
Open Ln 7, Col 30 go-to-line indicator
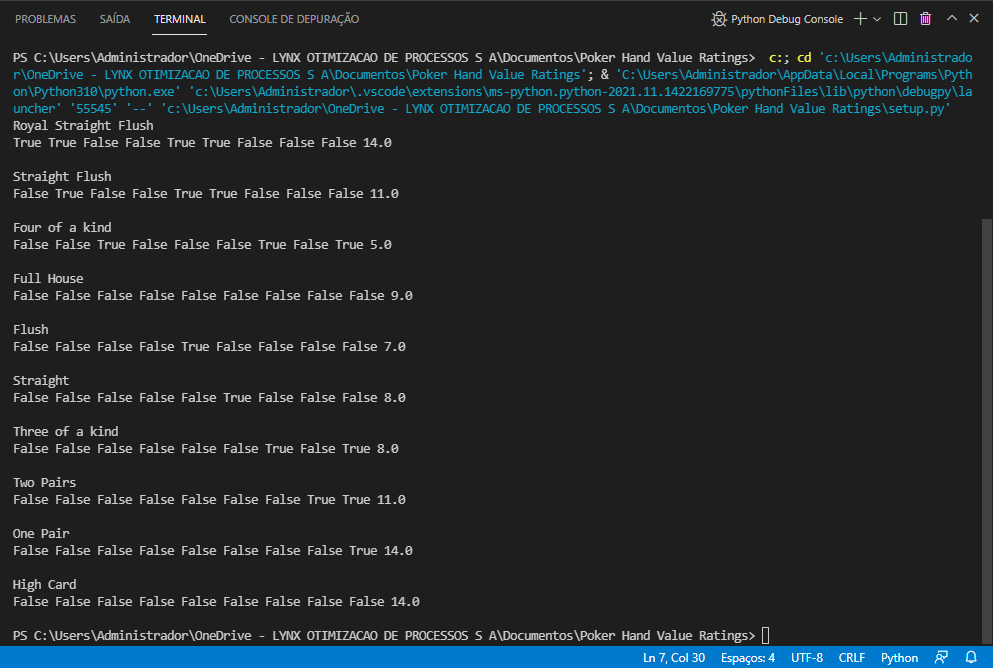click(x=674, y=658)
